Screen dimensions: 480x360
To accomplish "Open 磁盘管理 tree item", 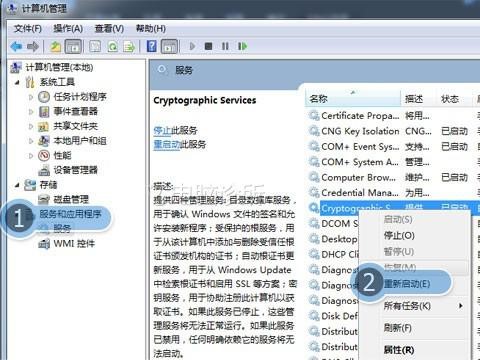I will [x=71, y=199].
